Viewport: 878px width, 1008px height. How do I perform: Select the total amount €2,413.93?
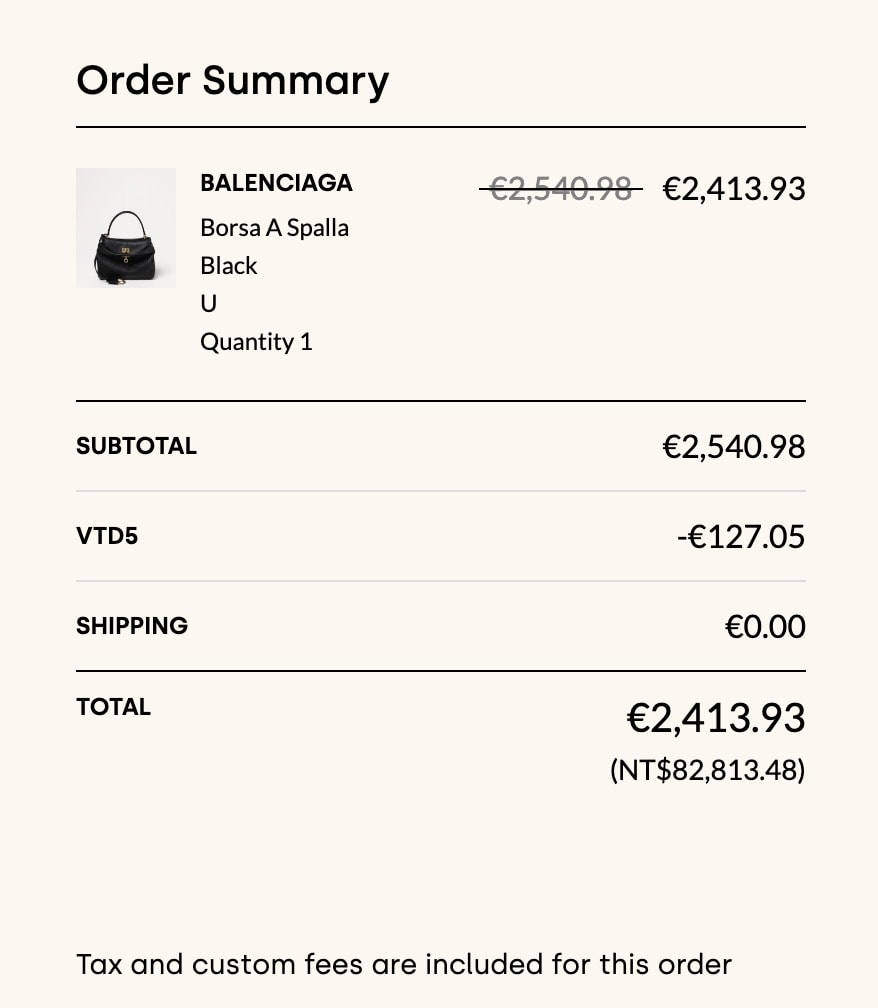(715, 717)
